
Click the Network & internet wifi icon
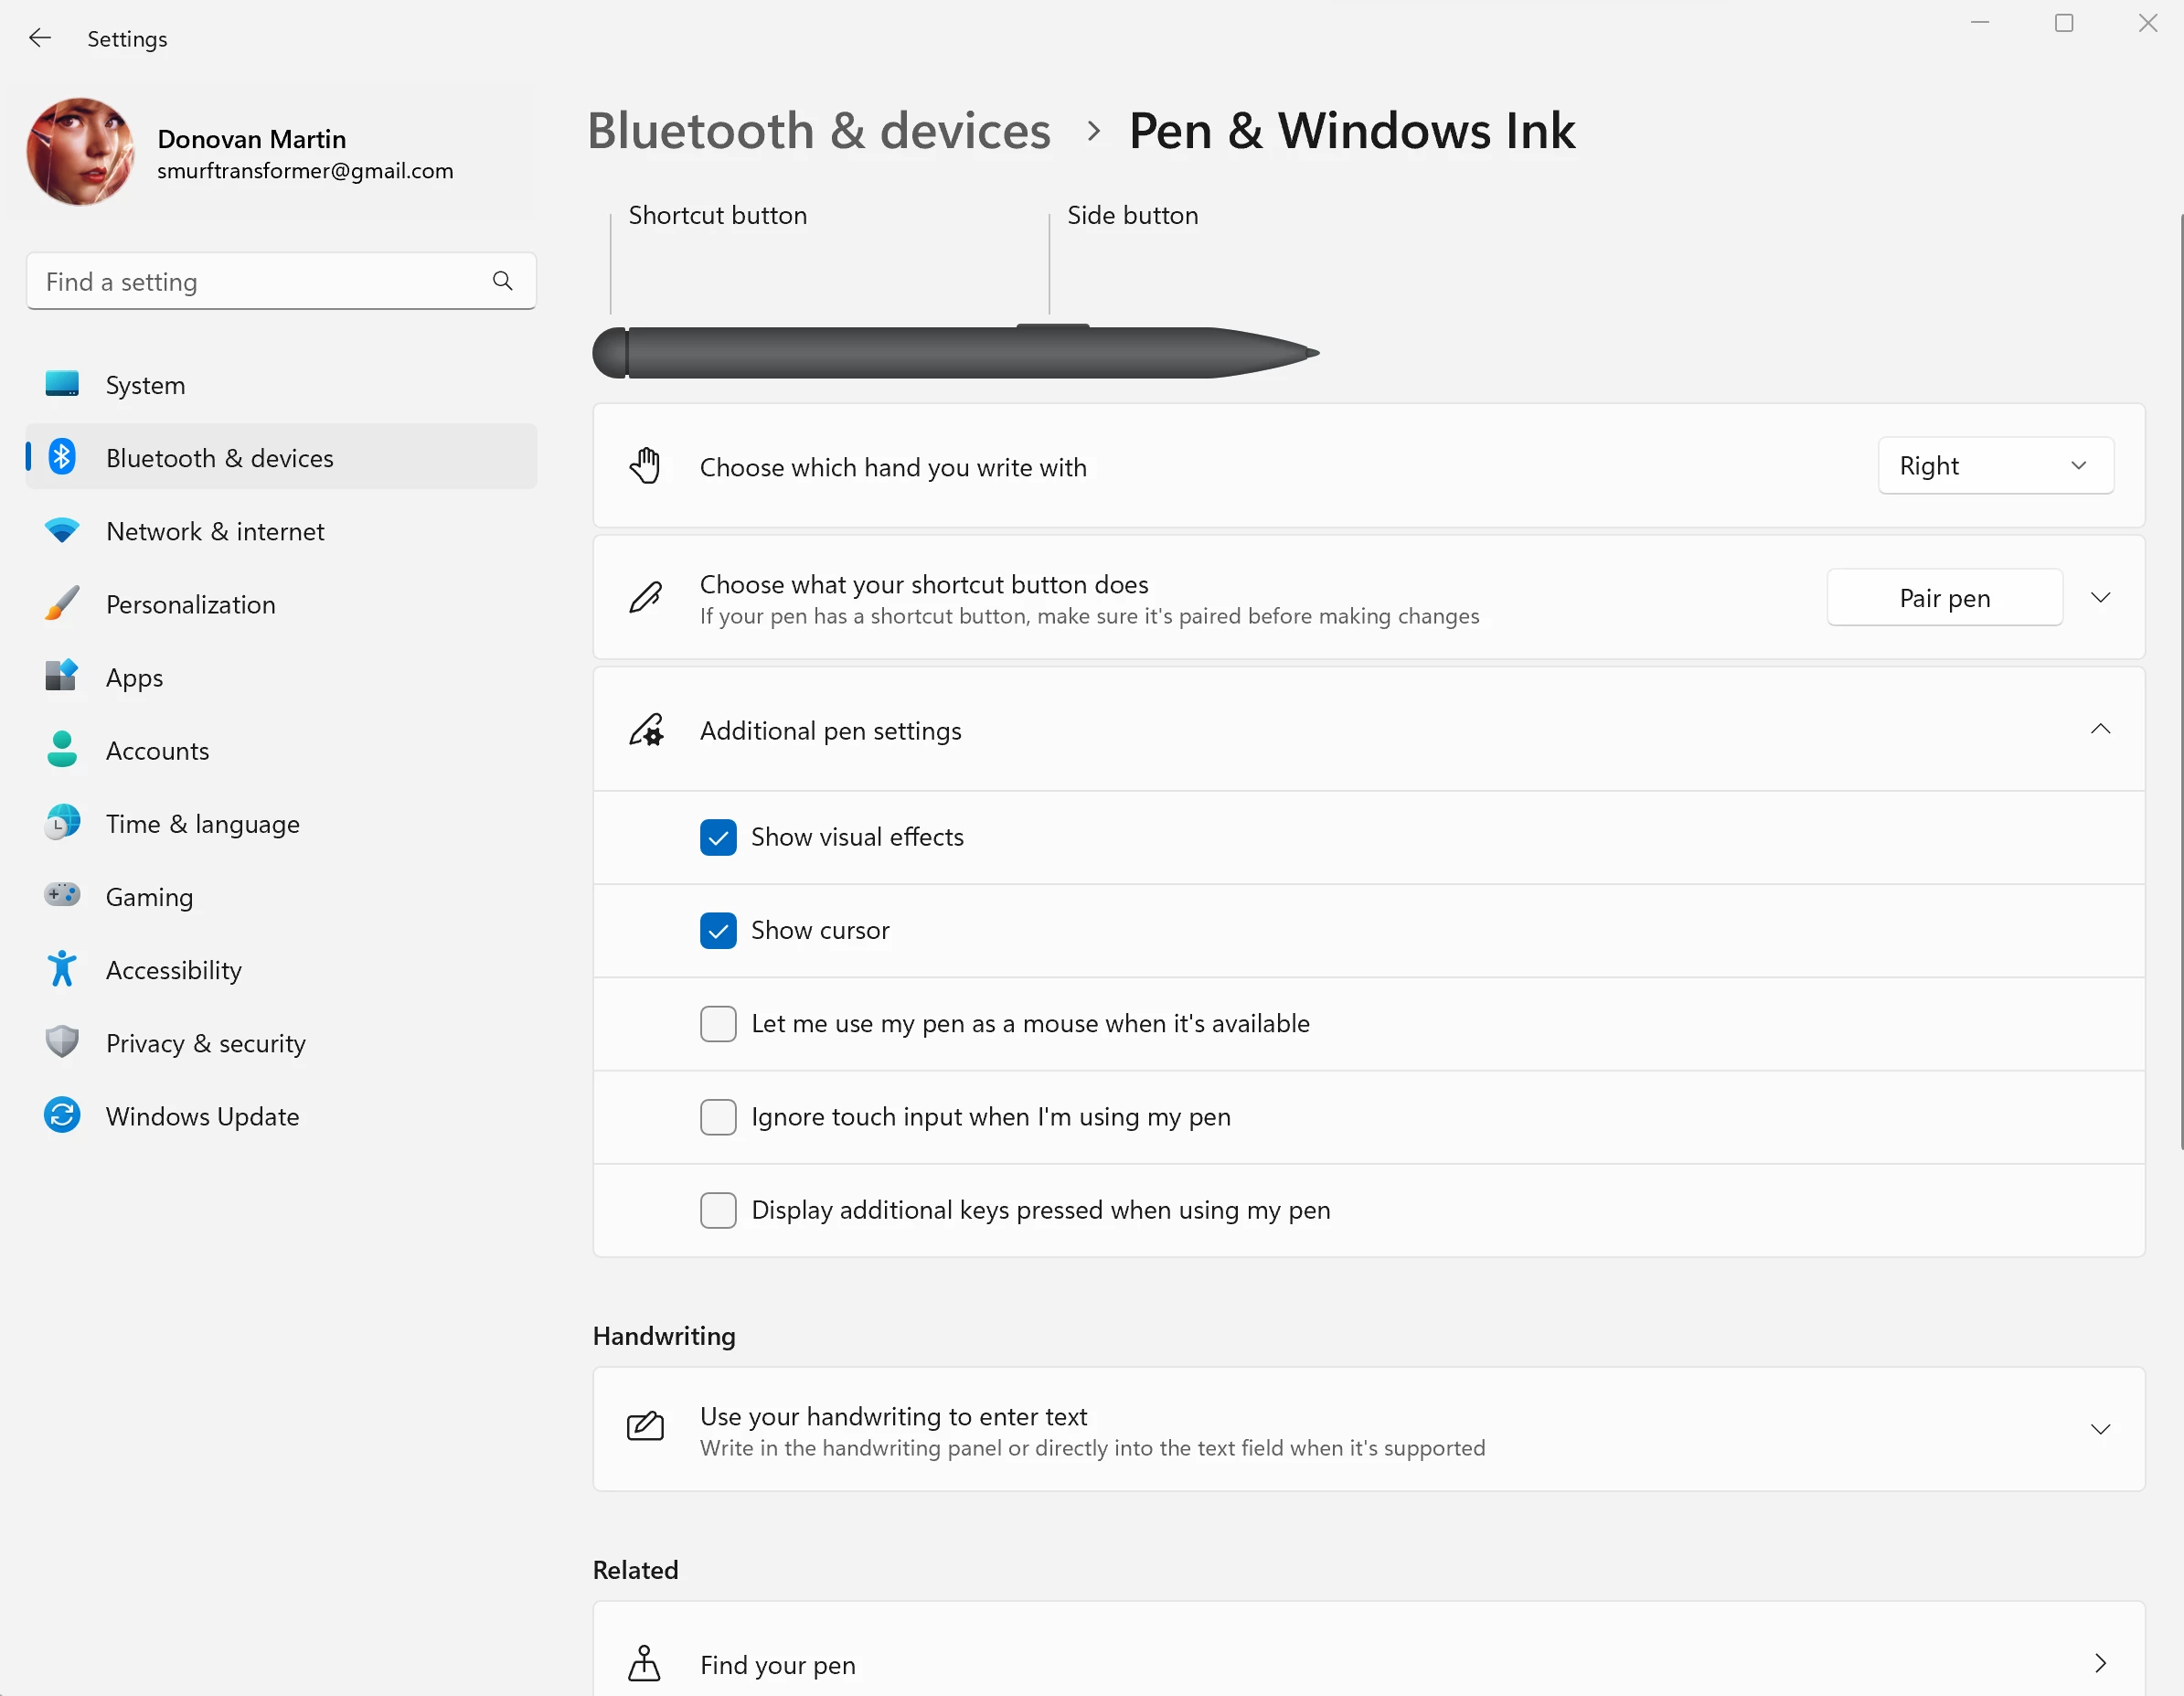(x=62, y=531)
